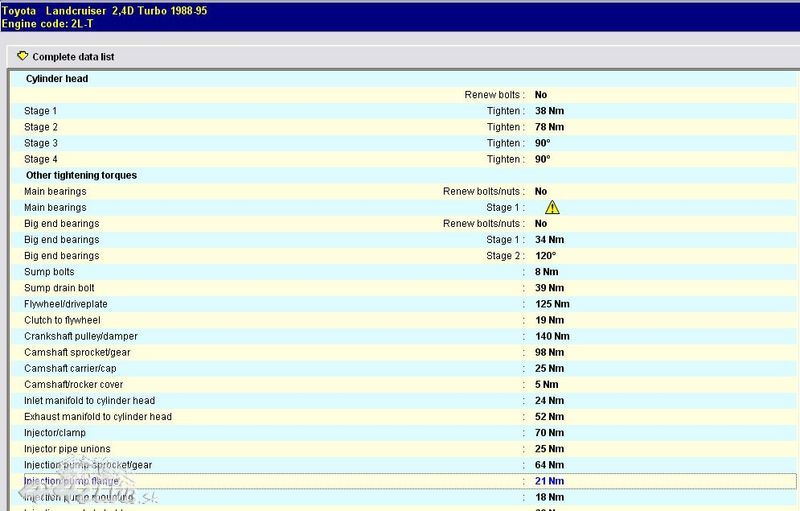Select the Clutch to flywheel row
Screen dimensions: 800x511
click(x=403, y=320)
